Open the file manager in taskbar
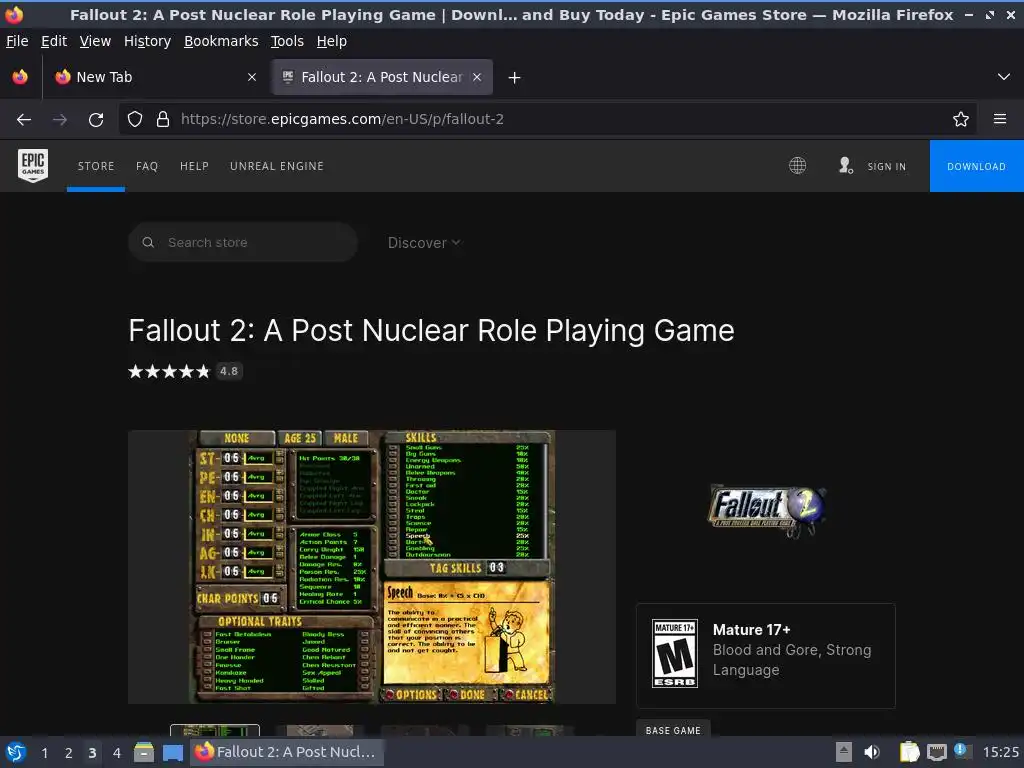The image size is (1024, 768). click(144, 752)
